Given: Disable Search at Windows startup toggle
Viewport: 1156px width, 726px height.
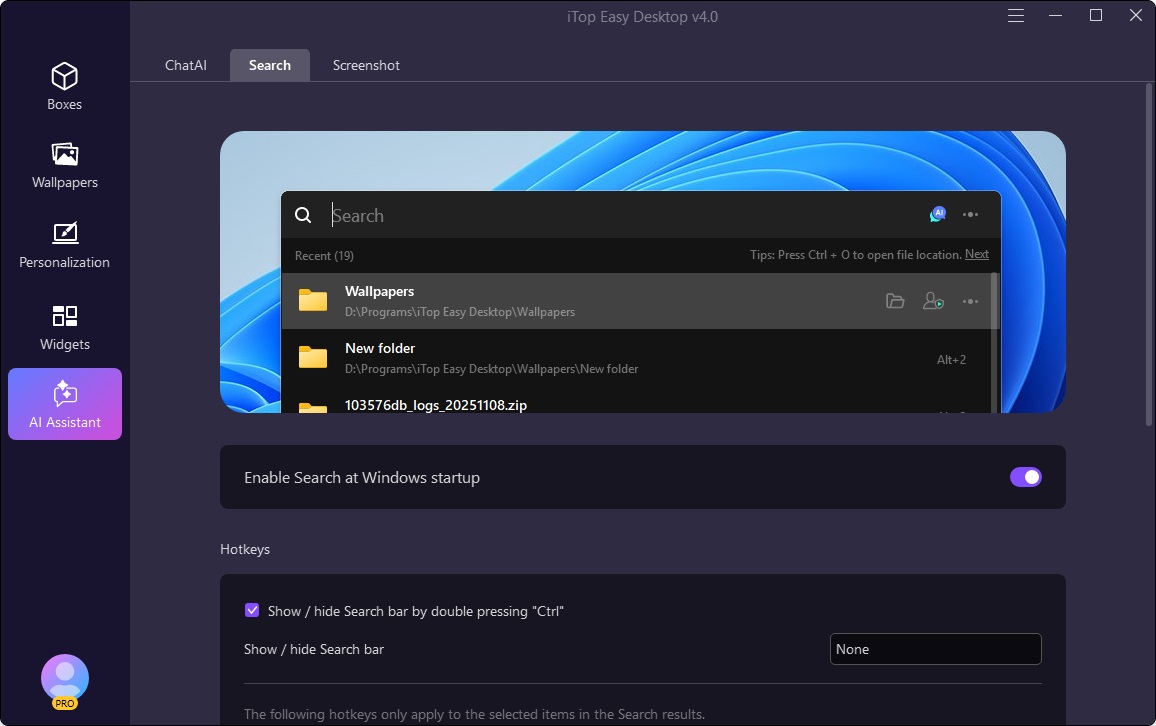Looking at the screenshot, I should (1025, 477).
